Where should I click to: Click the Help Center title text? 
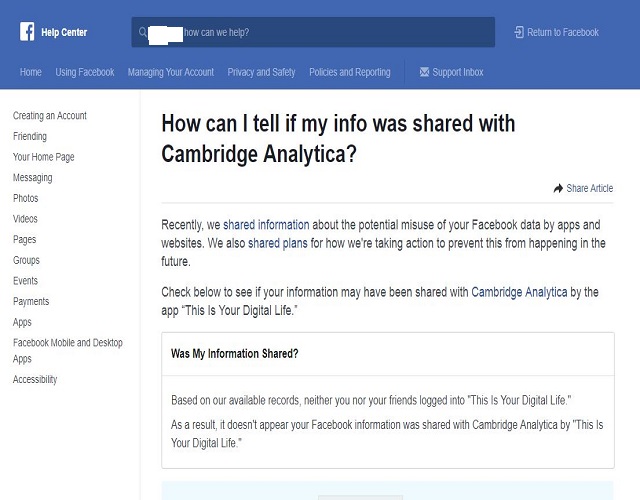pyautogui.click(x=64, y=32)
